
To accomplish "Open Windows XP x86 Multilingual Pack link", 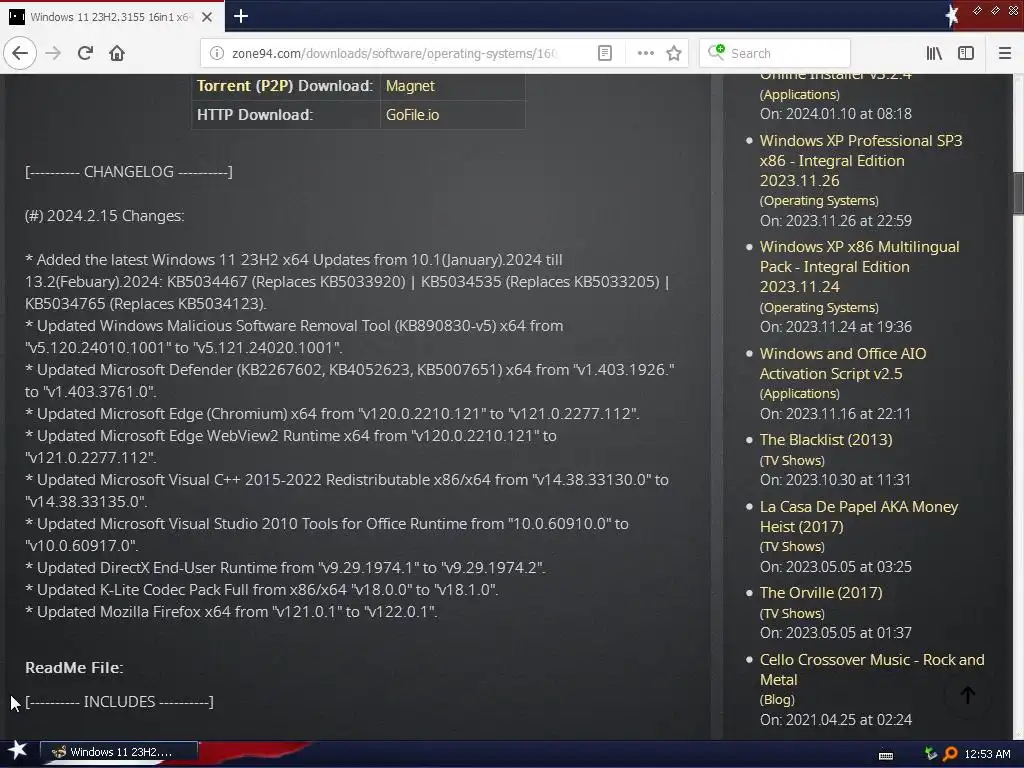I will click(859, 266).
